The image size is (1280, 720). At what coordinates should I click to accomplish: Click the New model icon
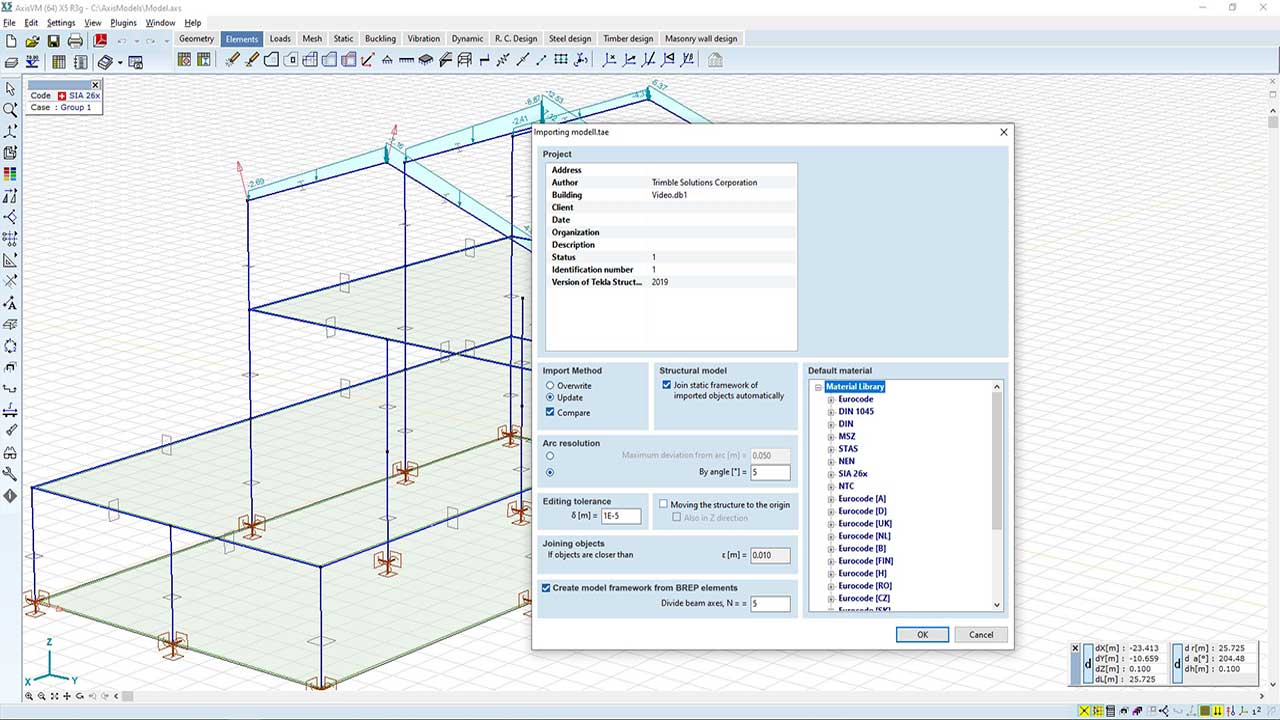pyautogui.click(x=11, y=41)
